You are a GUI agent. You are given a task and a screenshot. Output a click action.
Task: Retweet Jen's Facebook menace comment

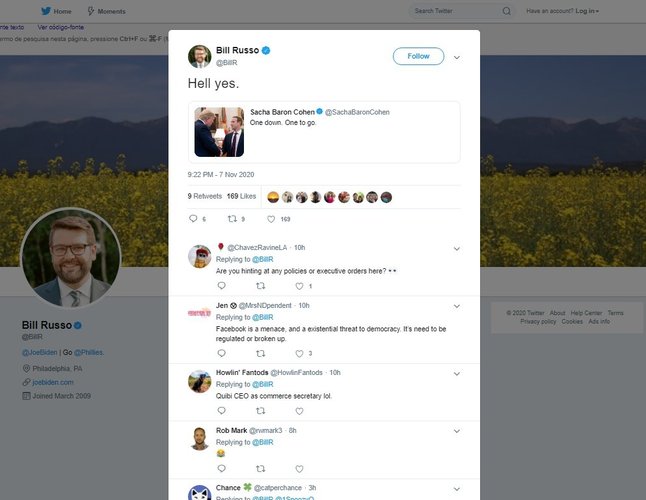click(x=260, y=353)
